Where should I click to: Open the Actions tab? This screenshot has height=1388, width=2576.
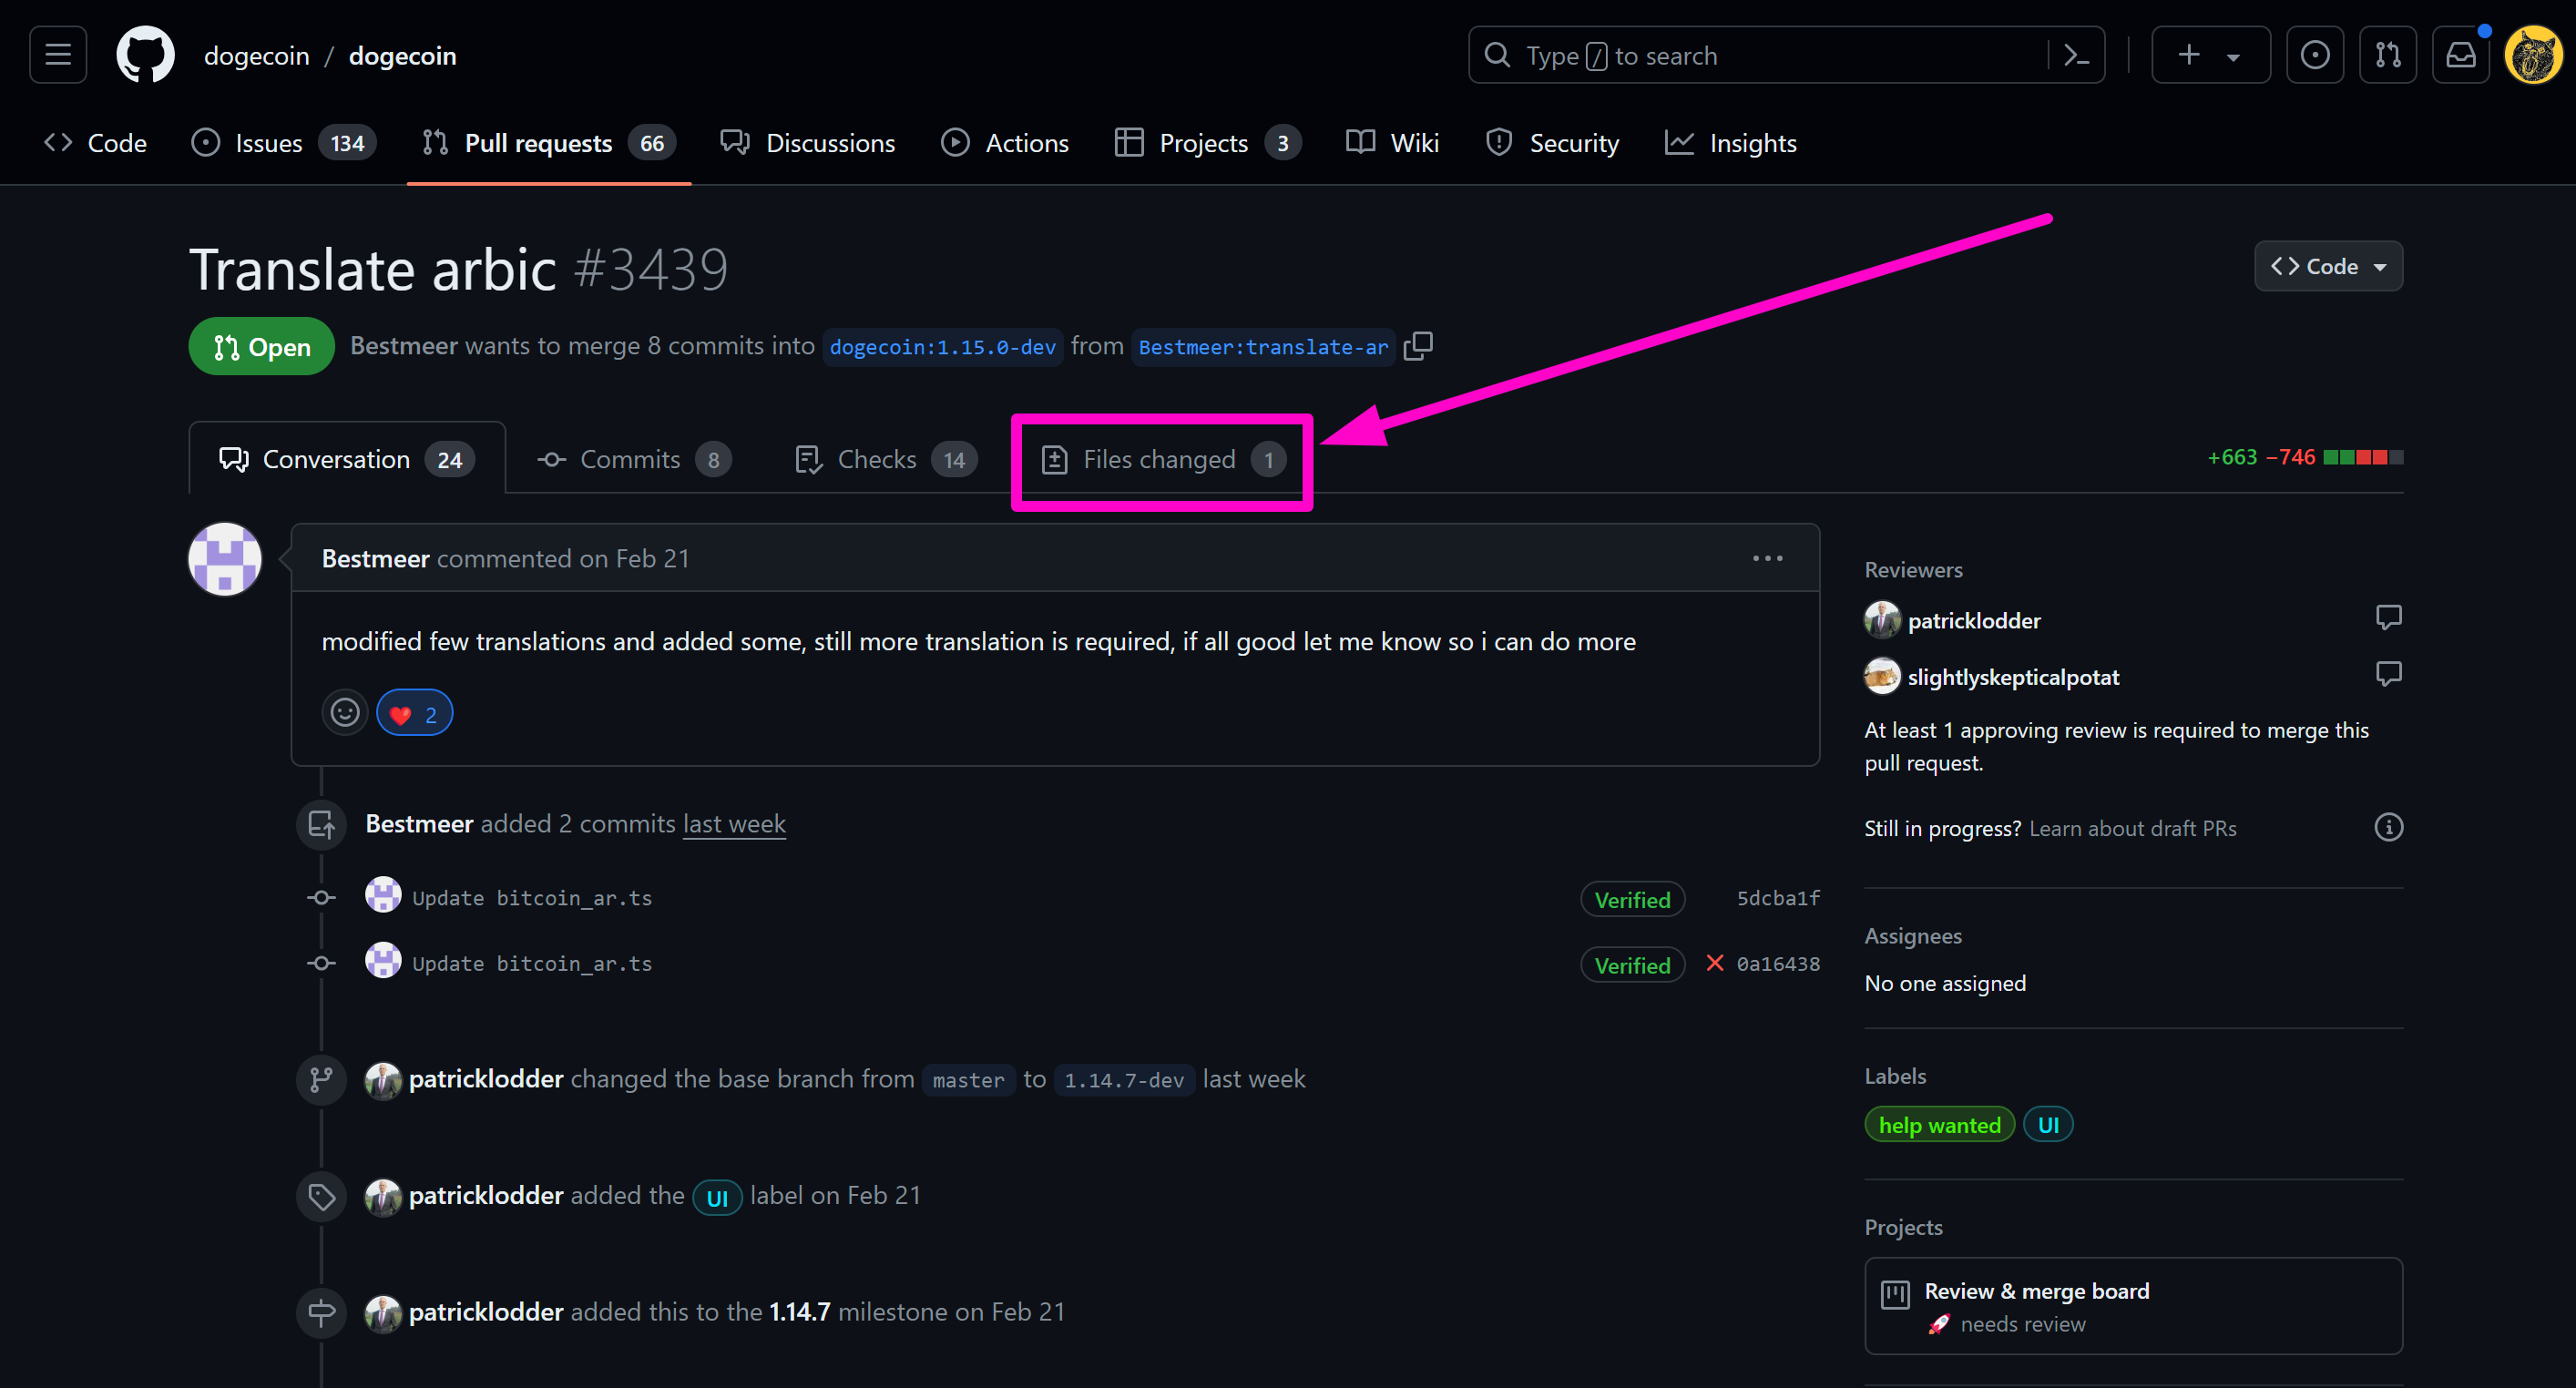pos(1005,143)
